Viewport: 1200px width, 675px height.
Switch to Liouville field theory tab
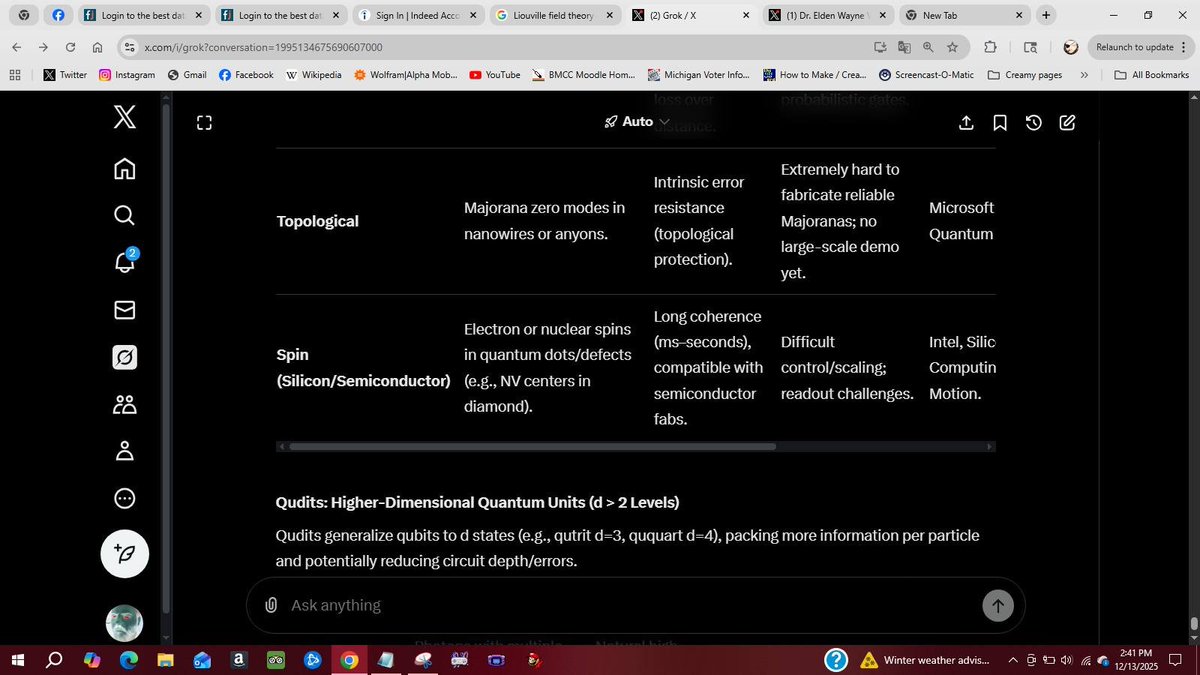pyautogui.click(x=552, y=16)
